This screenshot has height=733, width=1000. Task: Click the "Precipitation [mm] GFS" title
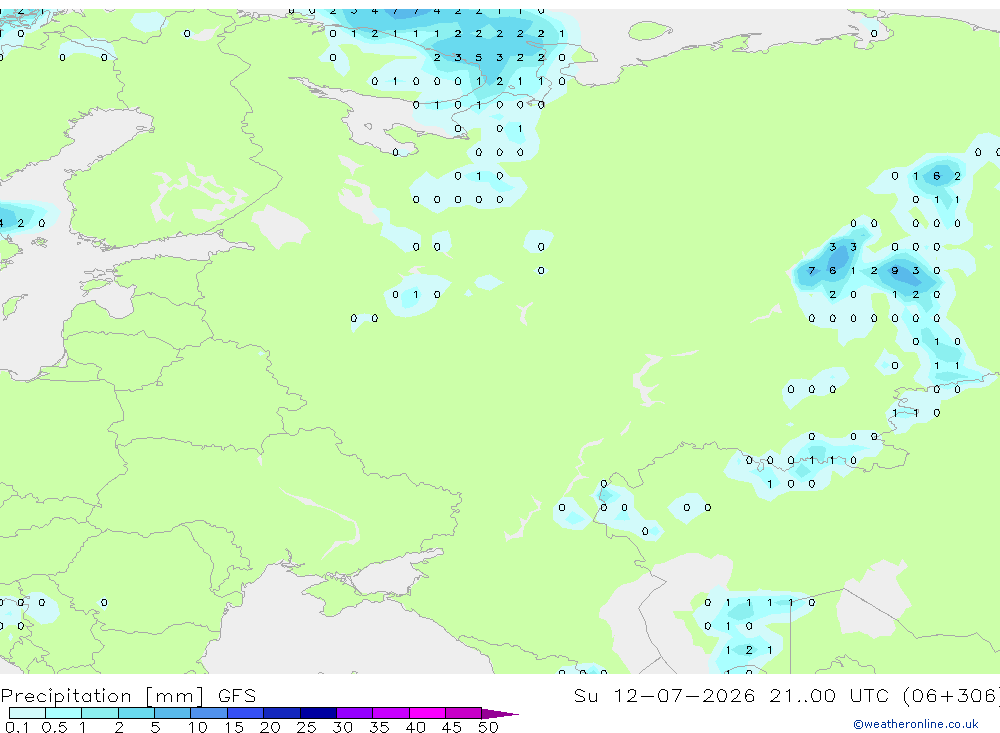click(x=128, y=695)
